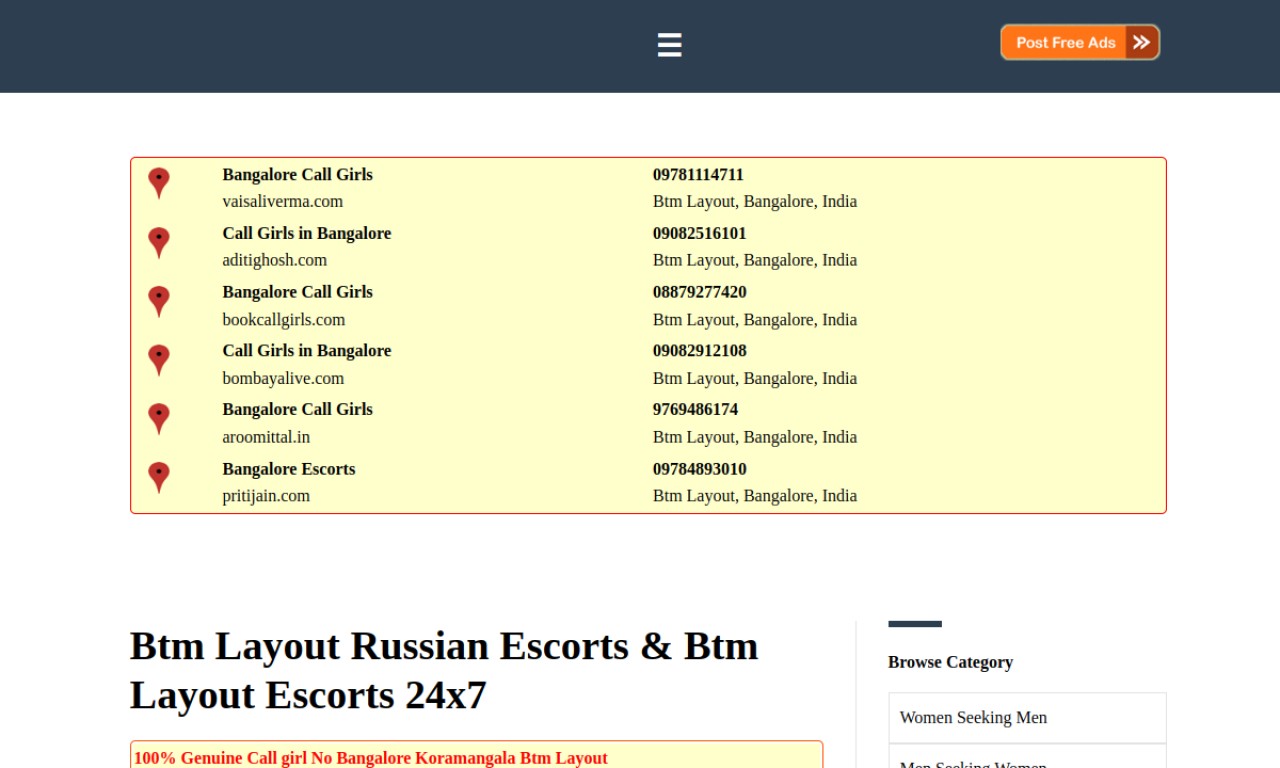The height and width of the screenshot is (768, 1280).
Task: Click the Browse Category heading
Action: [x=950, y=662]
